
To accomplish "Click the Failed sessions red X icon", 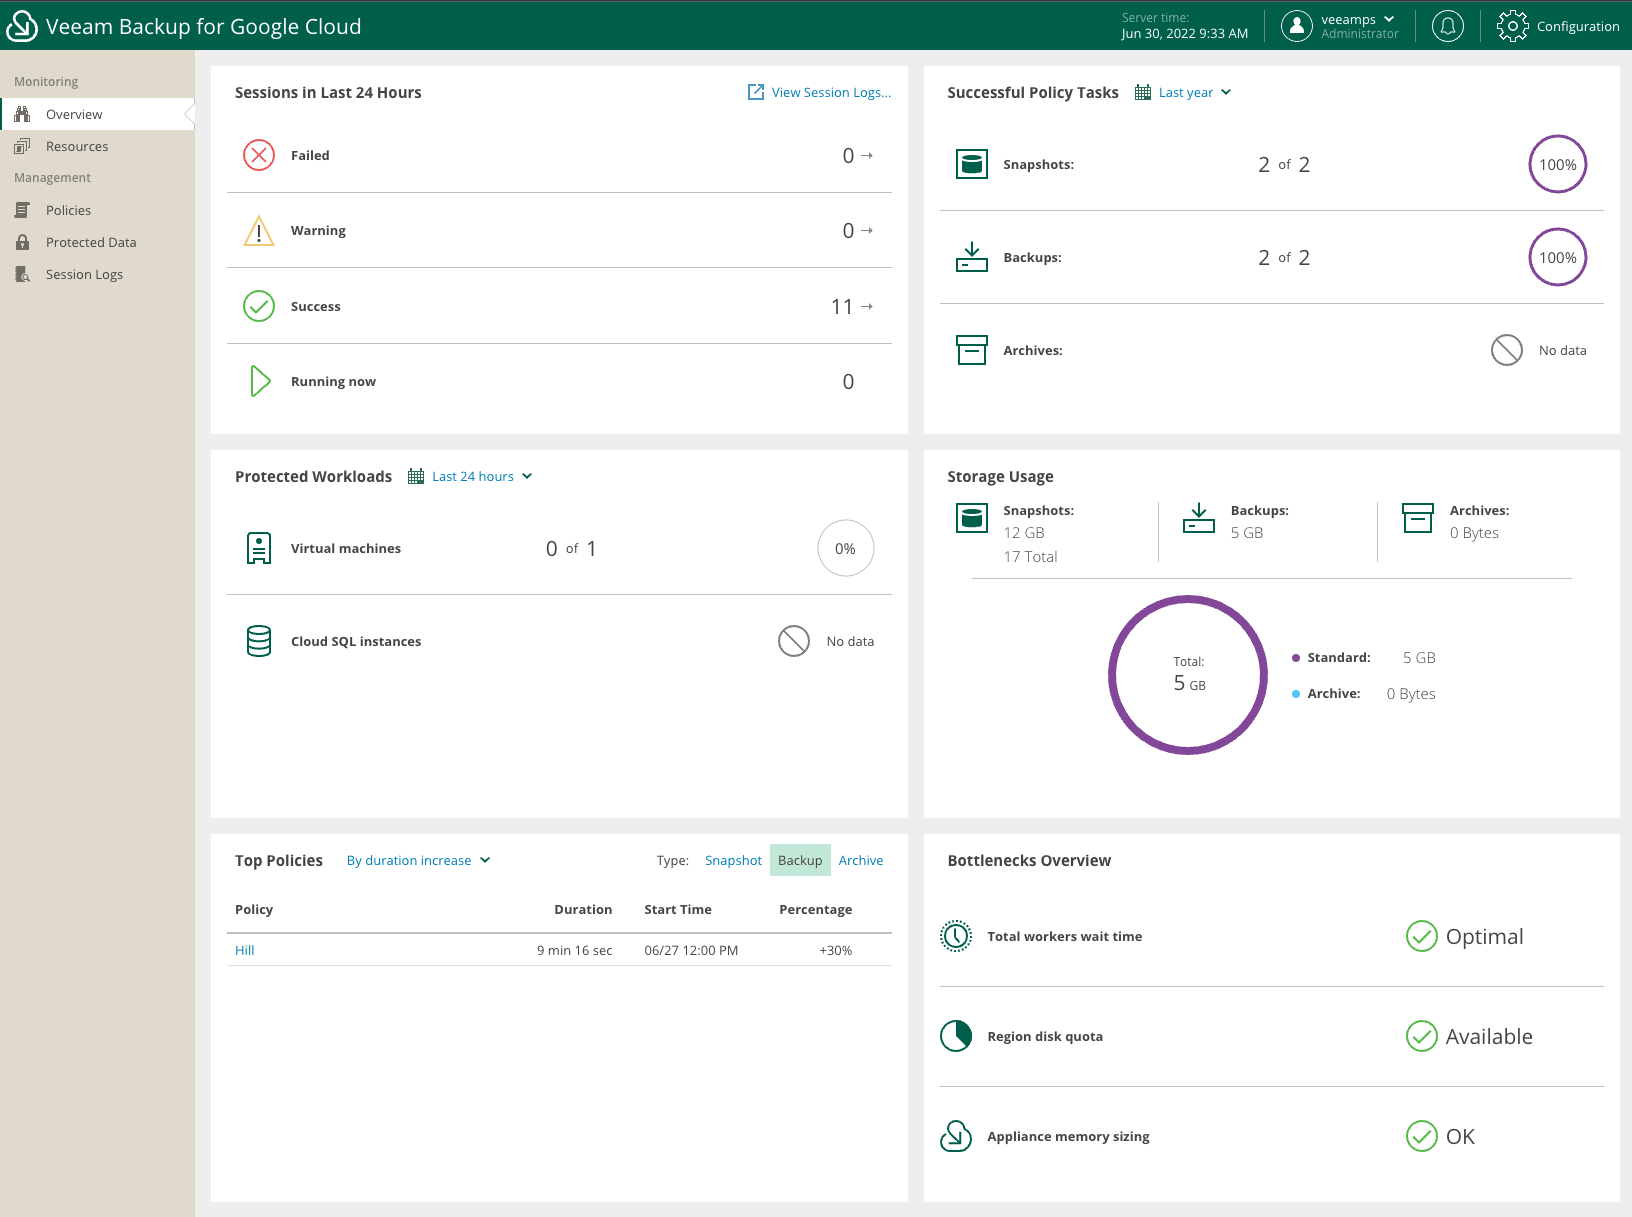I will coord(259,155).
